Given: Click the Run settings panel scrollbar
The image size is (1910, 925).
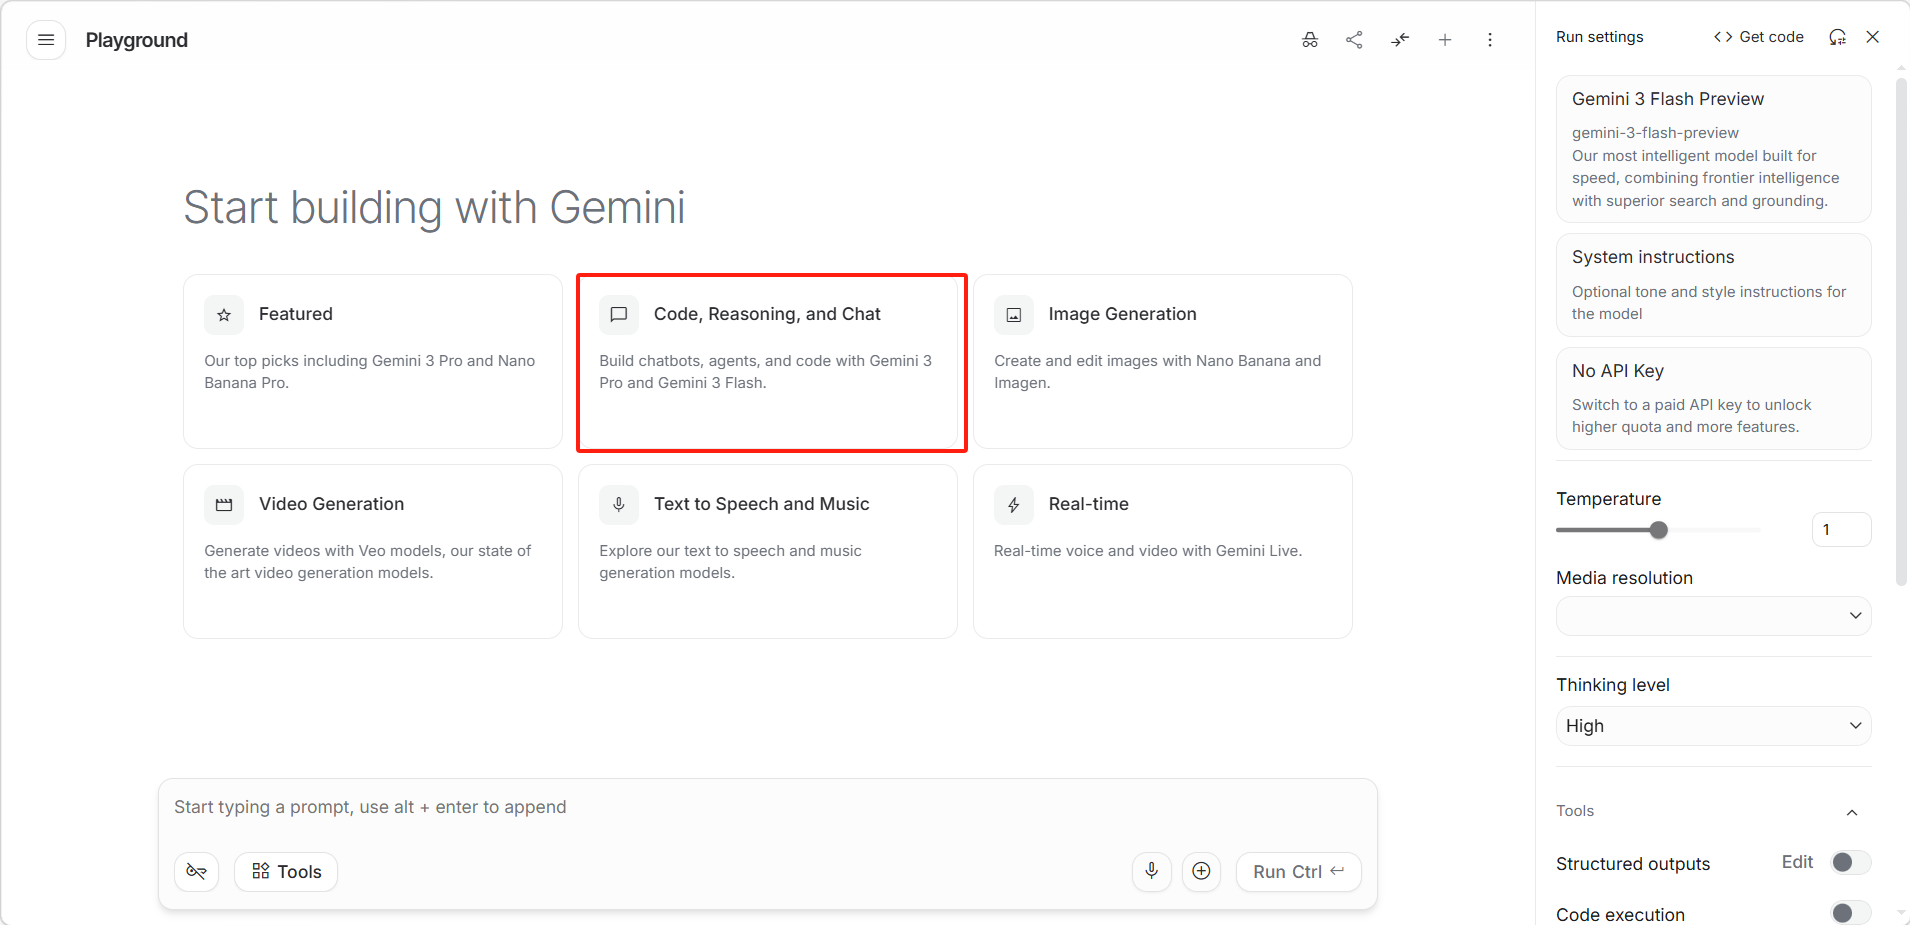Looking at the screenshot, I should click(1901, 330).
